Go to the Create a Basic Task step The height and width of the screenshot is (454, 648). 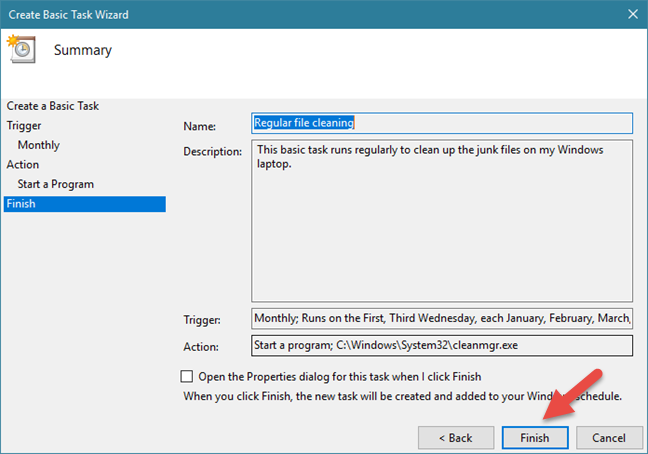tap(52, 106)
